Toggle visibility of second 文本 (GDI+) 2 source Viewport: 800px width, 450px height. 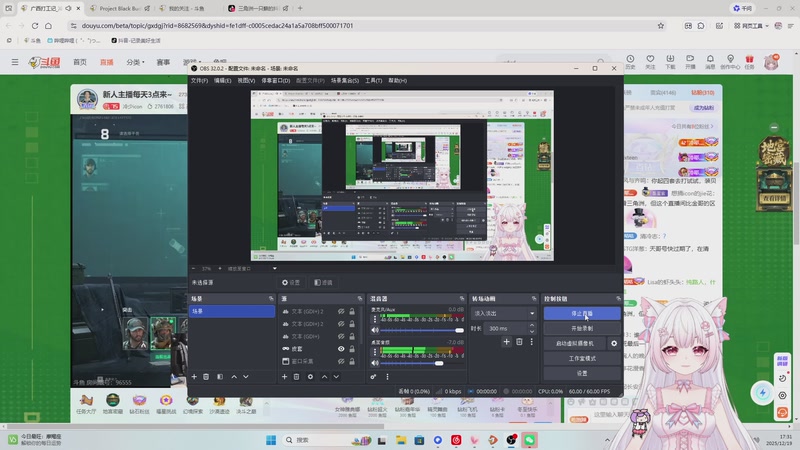point(341,324)
